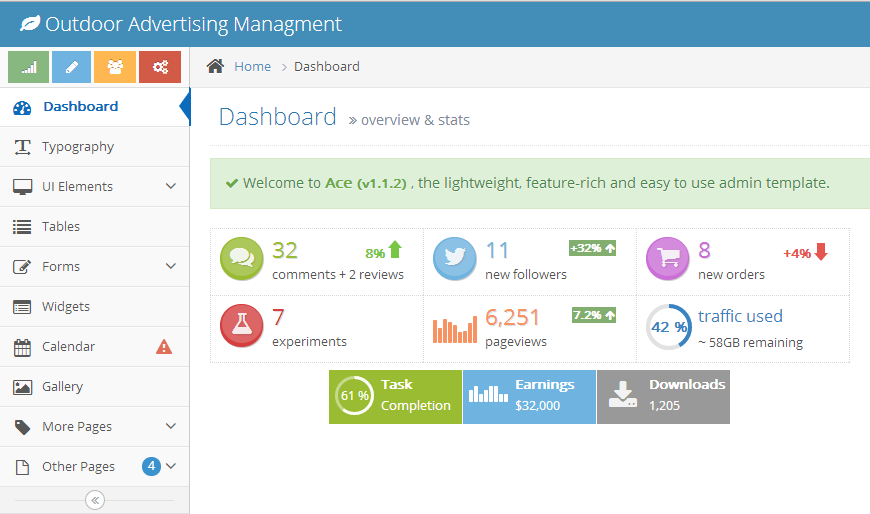Click the Downloads 1,205 button
The height and width of the screenshot is (514, 870).
[x=663, y=396]
